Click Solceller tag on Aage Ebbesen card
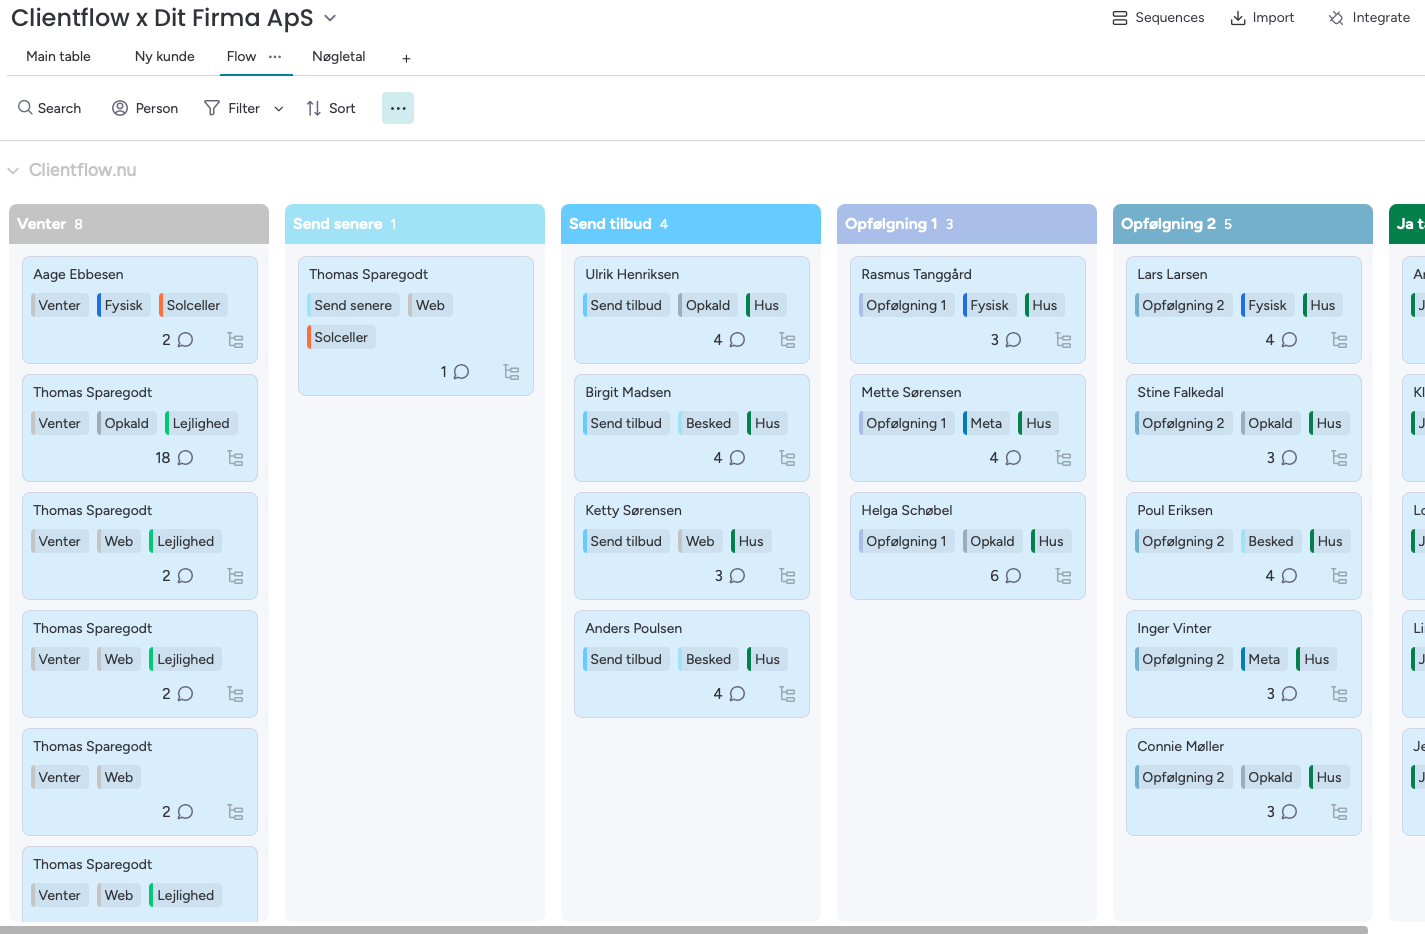Screen dimensions: 1425x934 (193, 305)
